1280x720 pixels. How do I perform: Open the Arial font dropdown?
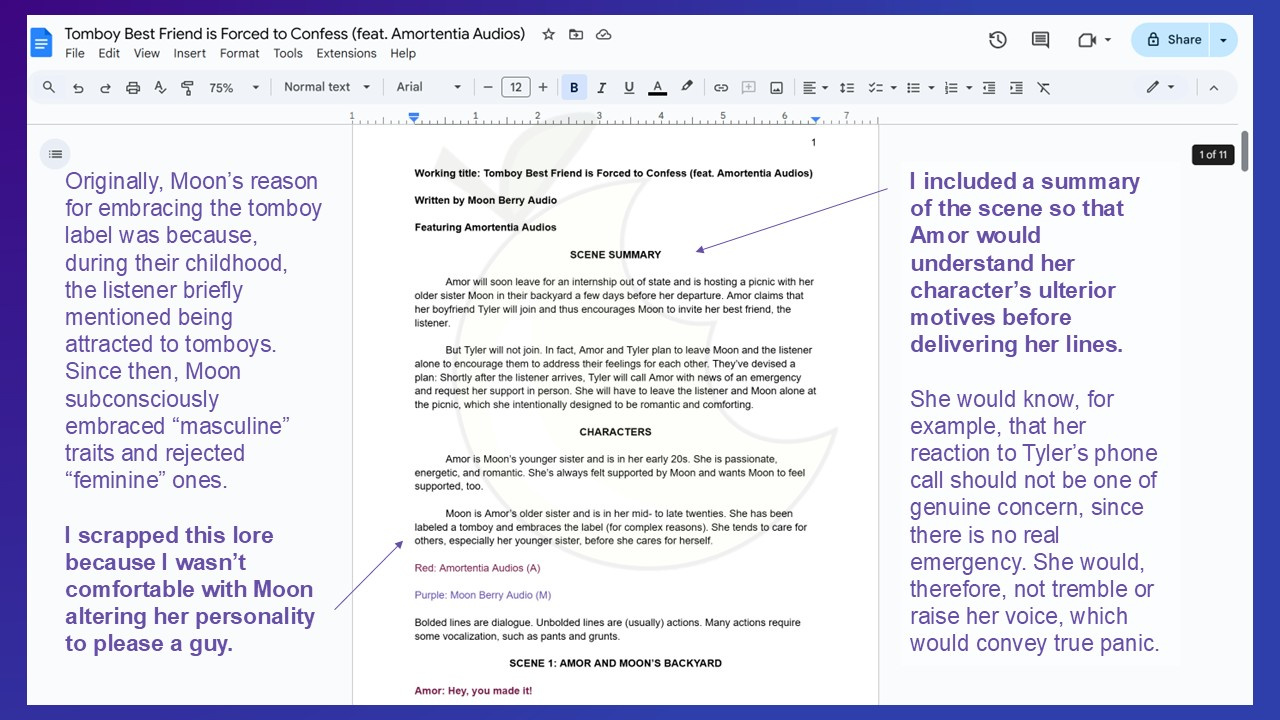pos(429,87)
